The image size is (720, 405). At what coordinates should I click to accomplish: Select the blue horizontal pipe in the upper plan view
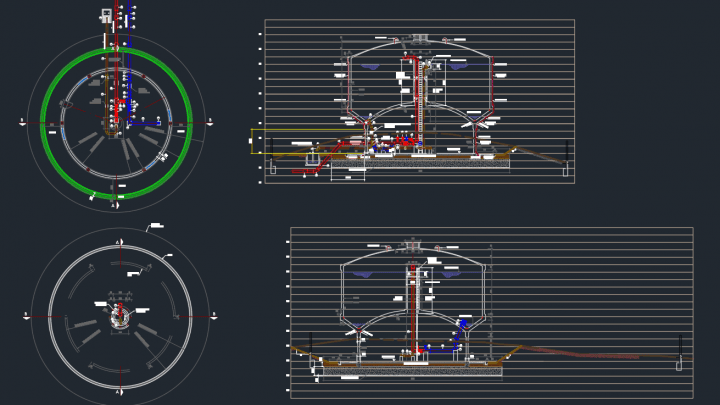(144, 123)
